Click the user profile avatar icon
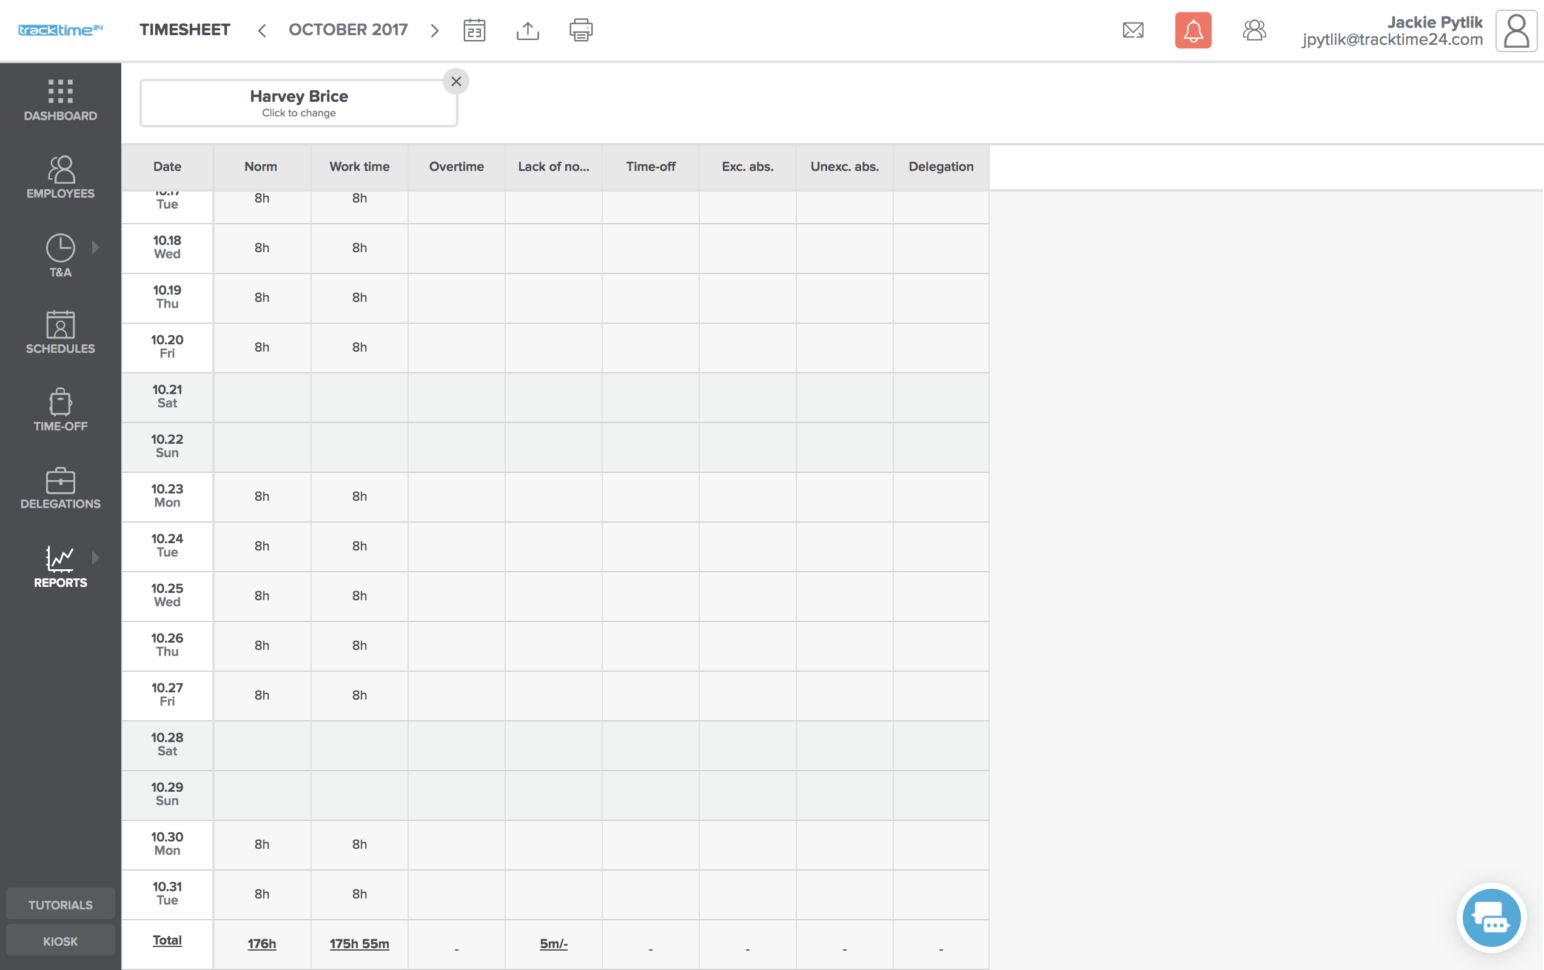 (1516, 30)
